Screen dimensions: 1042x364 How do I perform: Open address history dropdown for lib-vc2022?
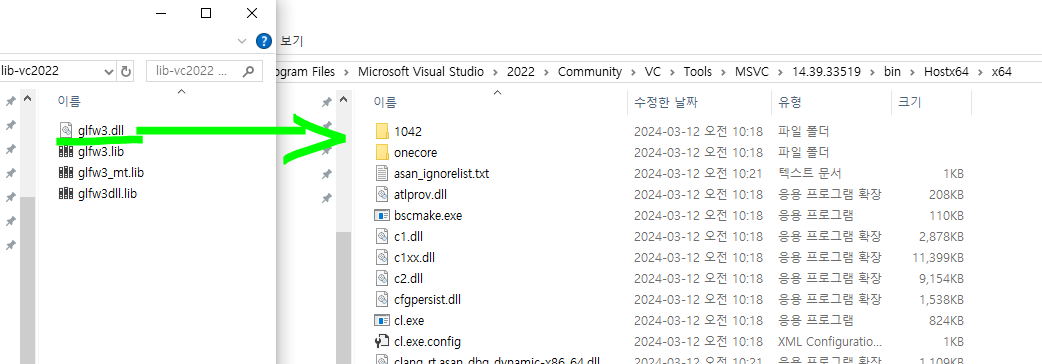pyautogui.click(x=109, y=71)
